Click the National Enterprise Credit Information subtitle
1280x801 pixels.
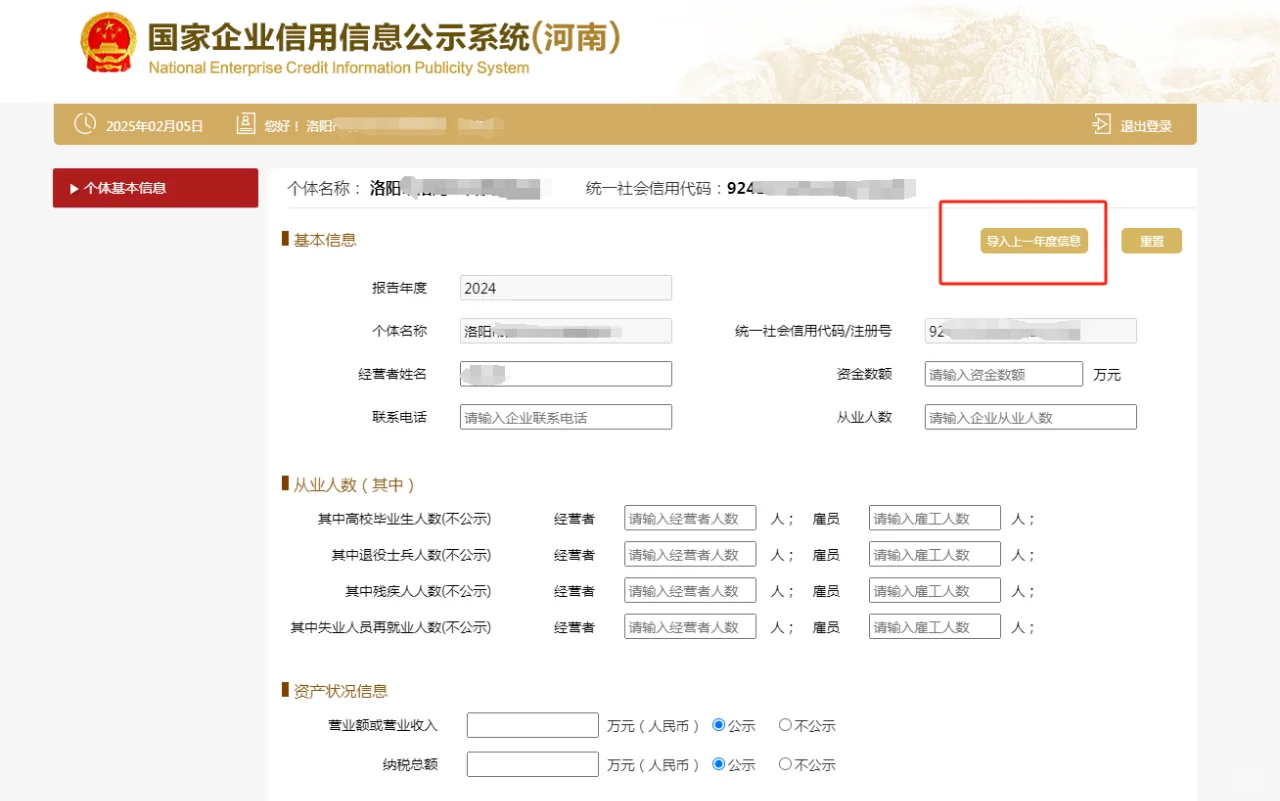pos(339,68)
